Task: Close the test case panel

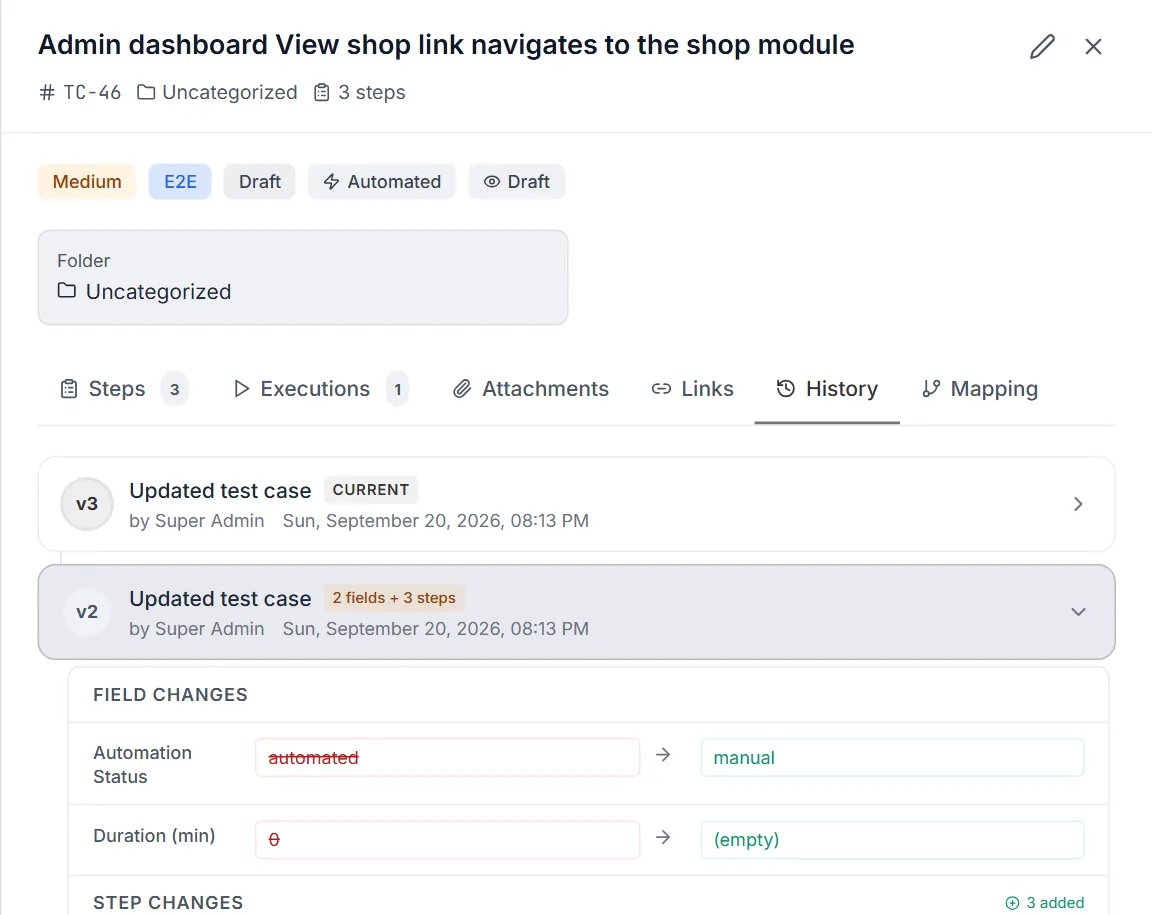Action: (1093, 46)
